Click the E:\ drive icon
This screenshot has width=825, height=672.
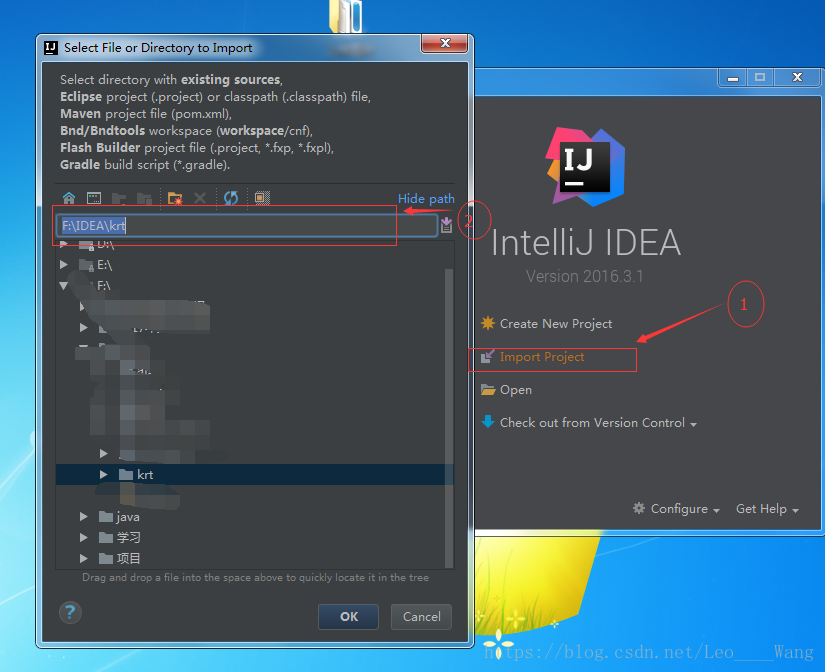[x=86, y=265]
